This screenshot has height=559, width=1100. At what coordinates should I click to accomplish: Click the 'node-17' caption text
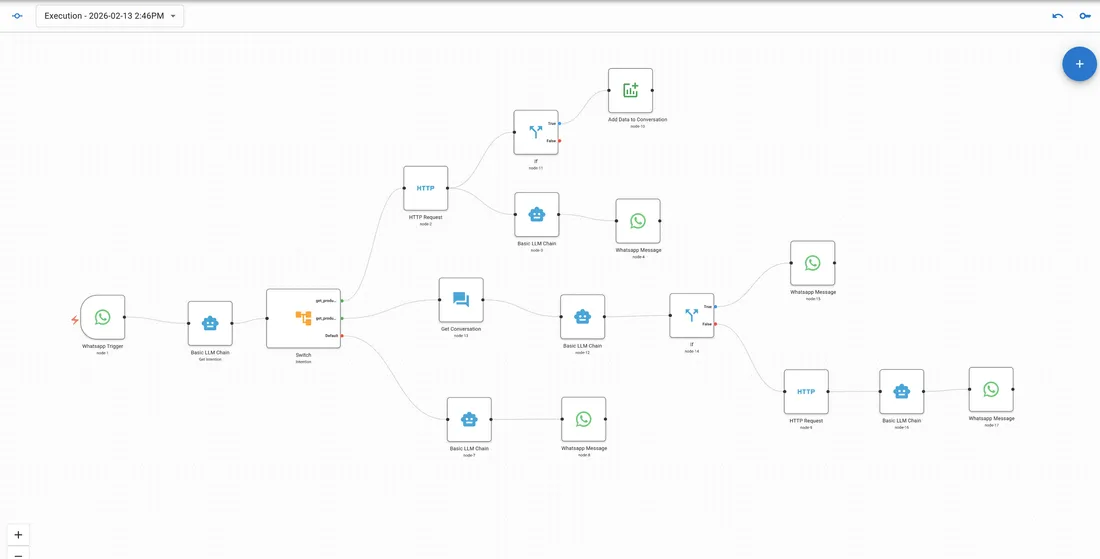(991, 425)
